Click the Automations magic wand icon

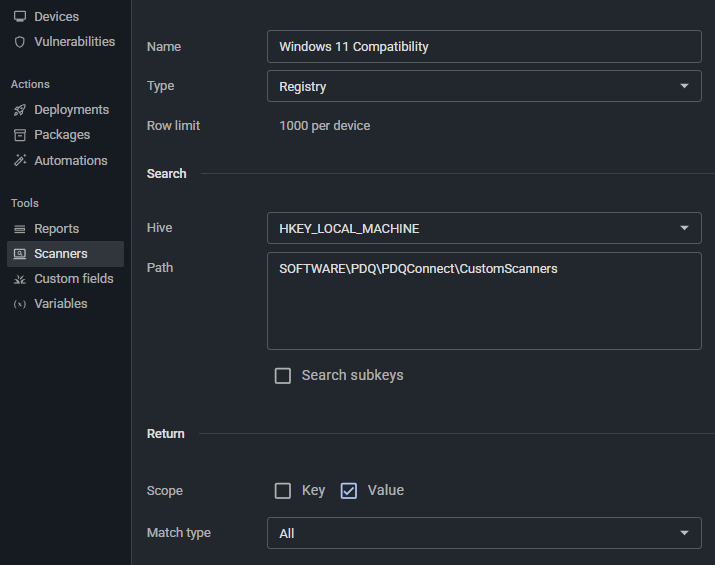pos(20,161)
